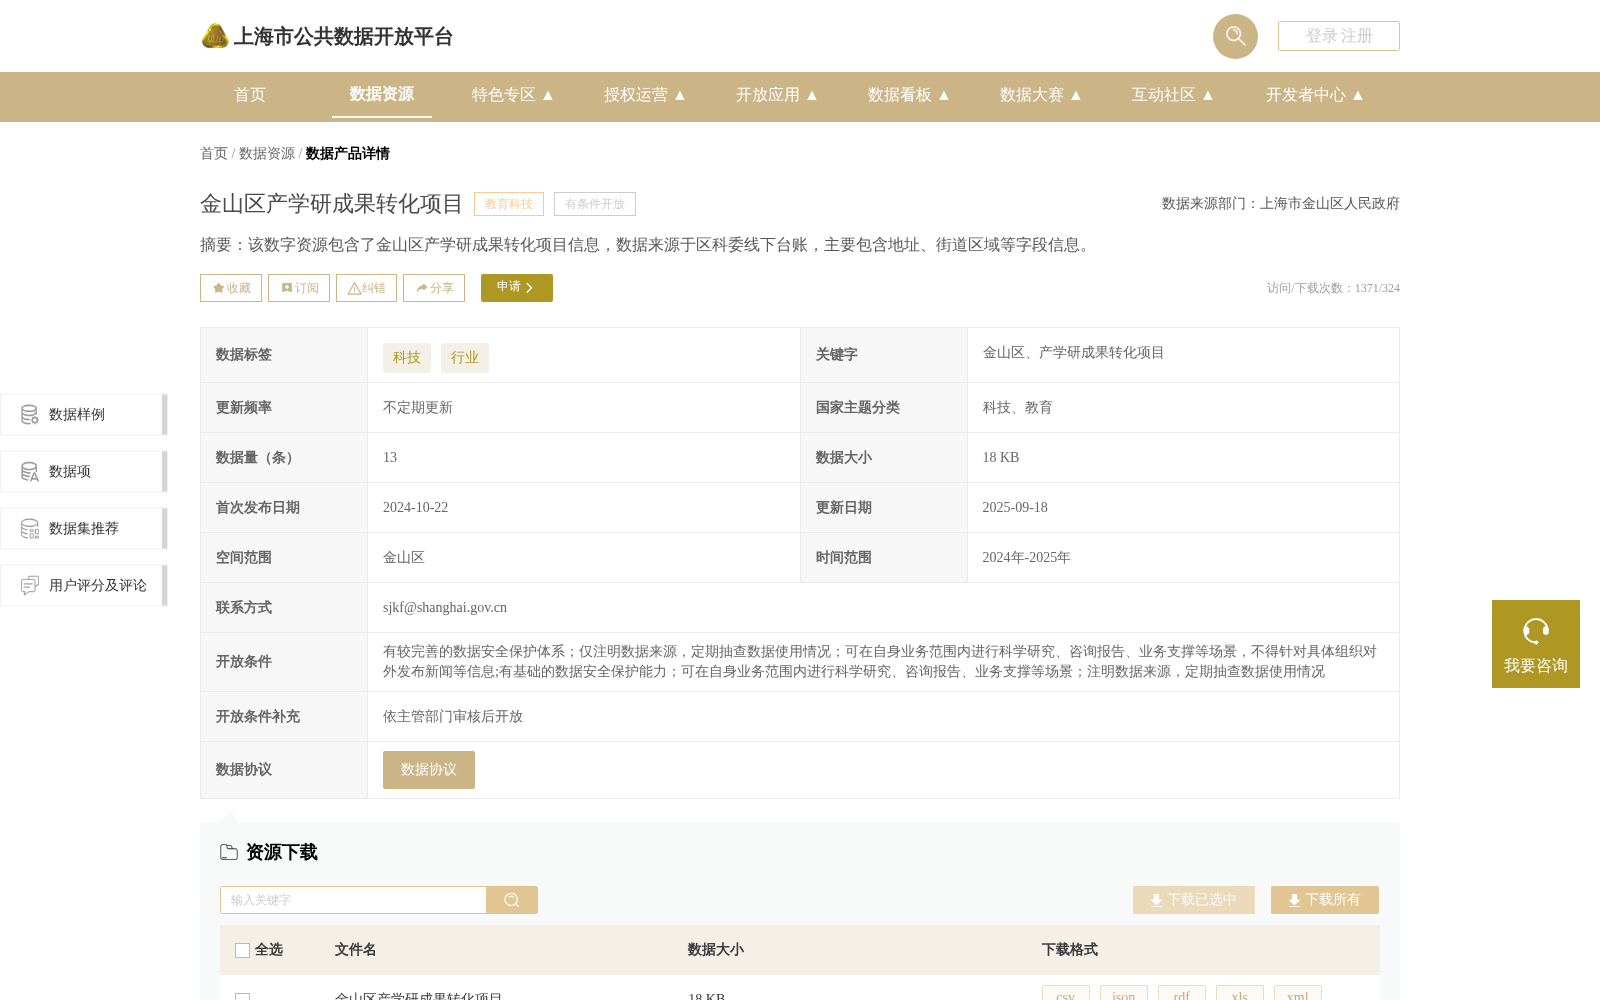Click the contact email sjkf@shanghai.gov.cn
Image resolution: width=1600 pixels, height=1000 pixels.
pyautogui.click(x=445, y=608)
